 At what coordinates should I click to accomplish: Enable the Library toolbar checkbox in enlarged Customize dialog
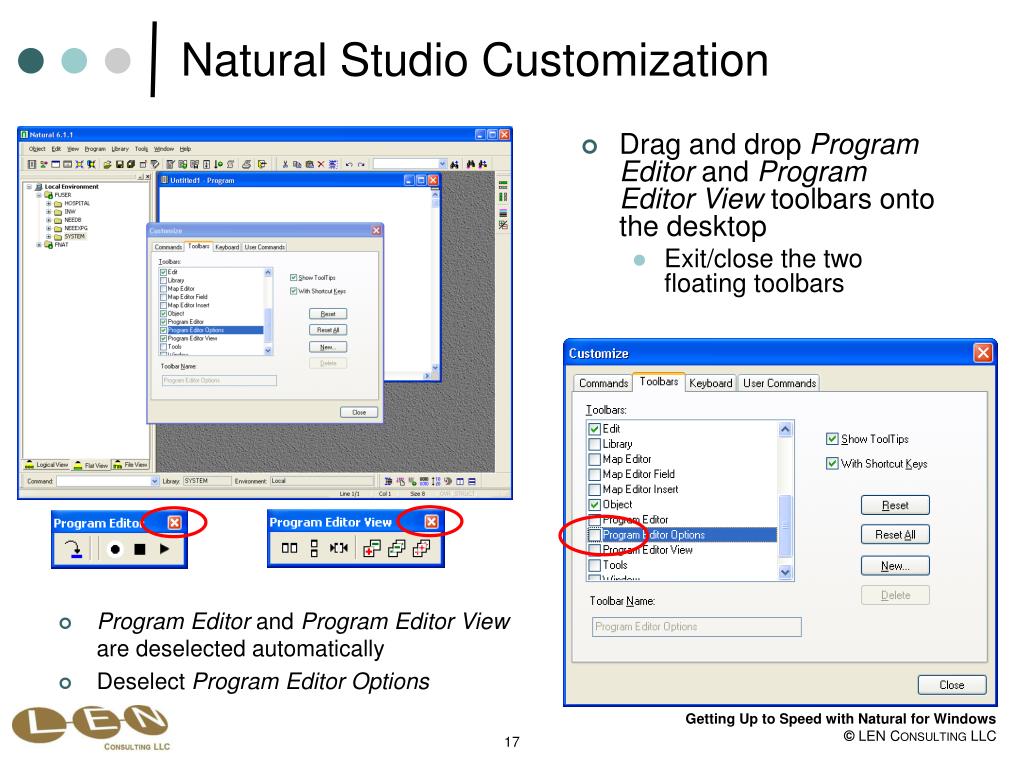coord(594,444)
